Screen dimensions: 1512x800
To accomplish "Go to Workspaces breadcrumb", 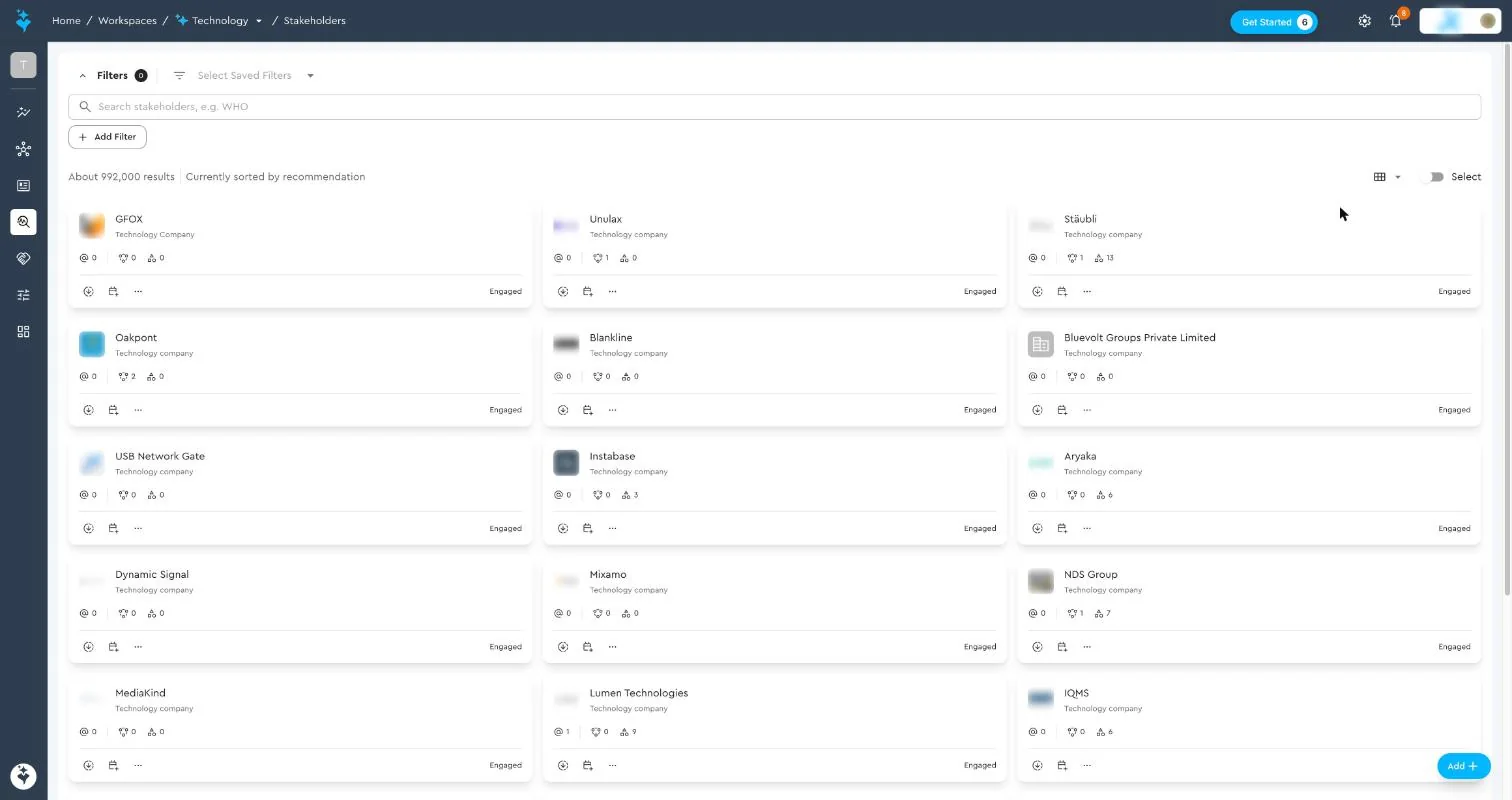I will (x=127, y=21).
